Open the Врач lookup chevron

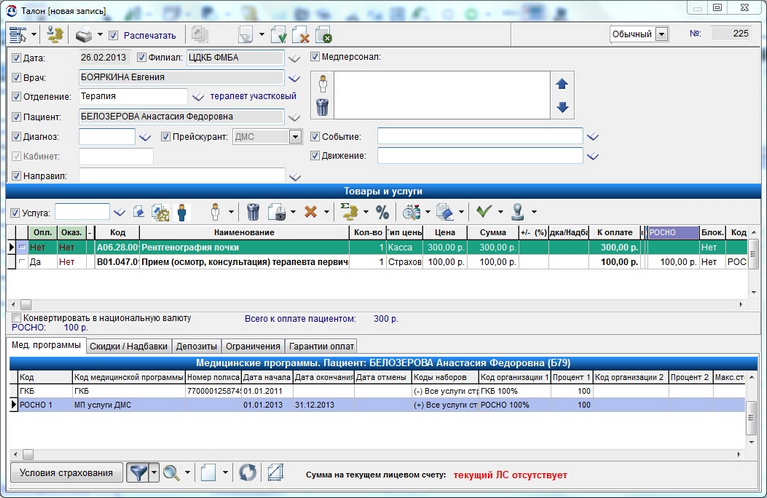click(x=294, y=78)
